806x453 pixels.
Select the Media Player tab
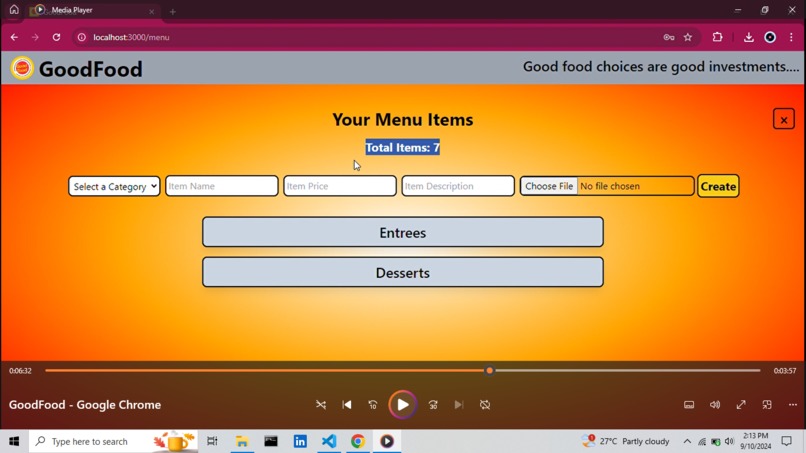tap(93, 10)
